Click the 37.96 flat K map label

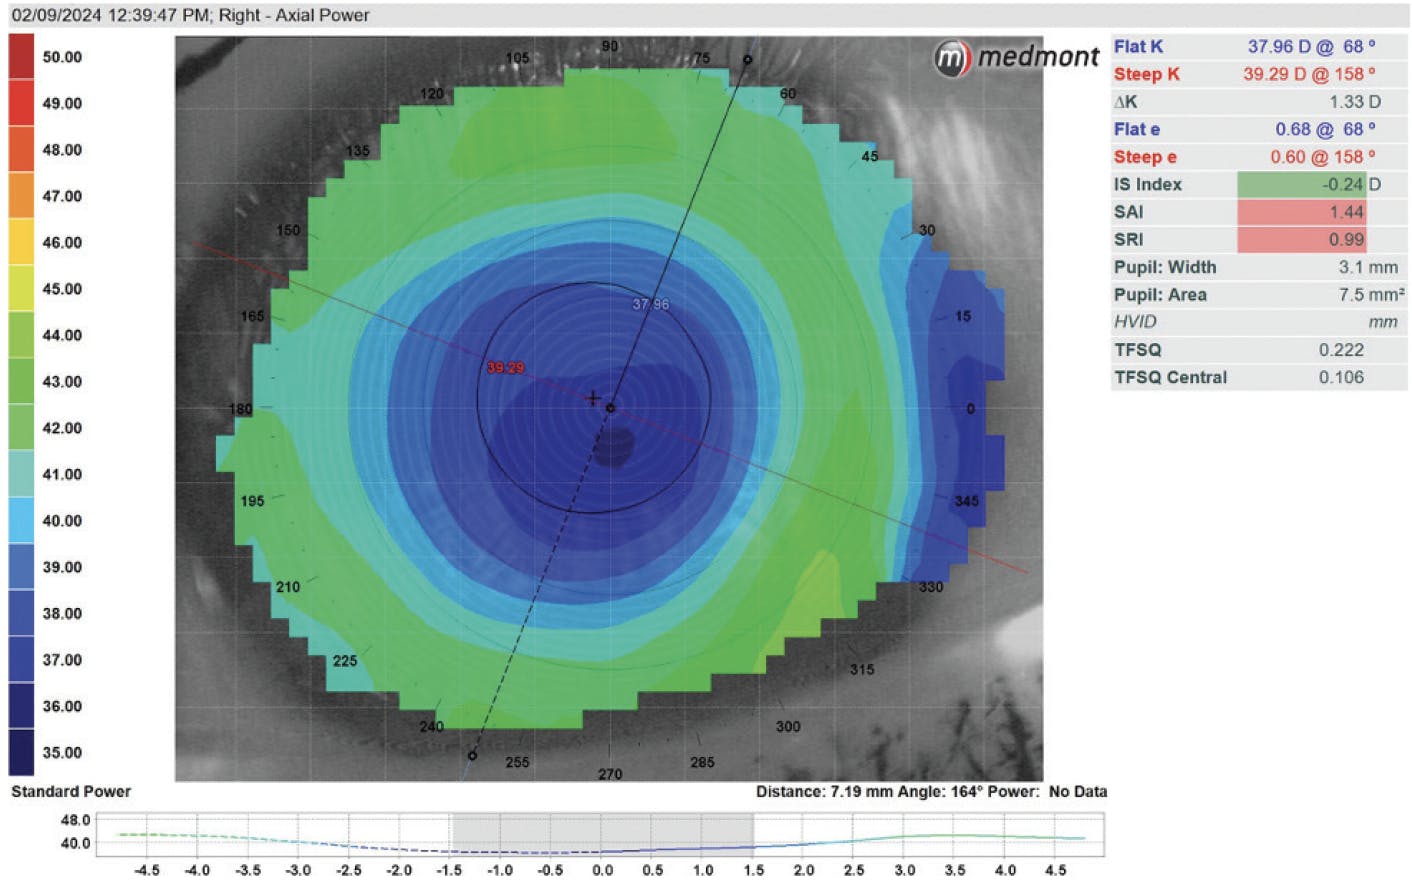coord(650,304)
